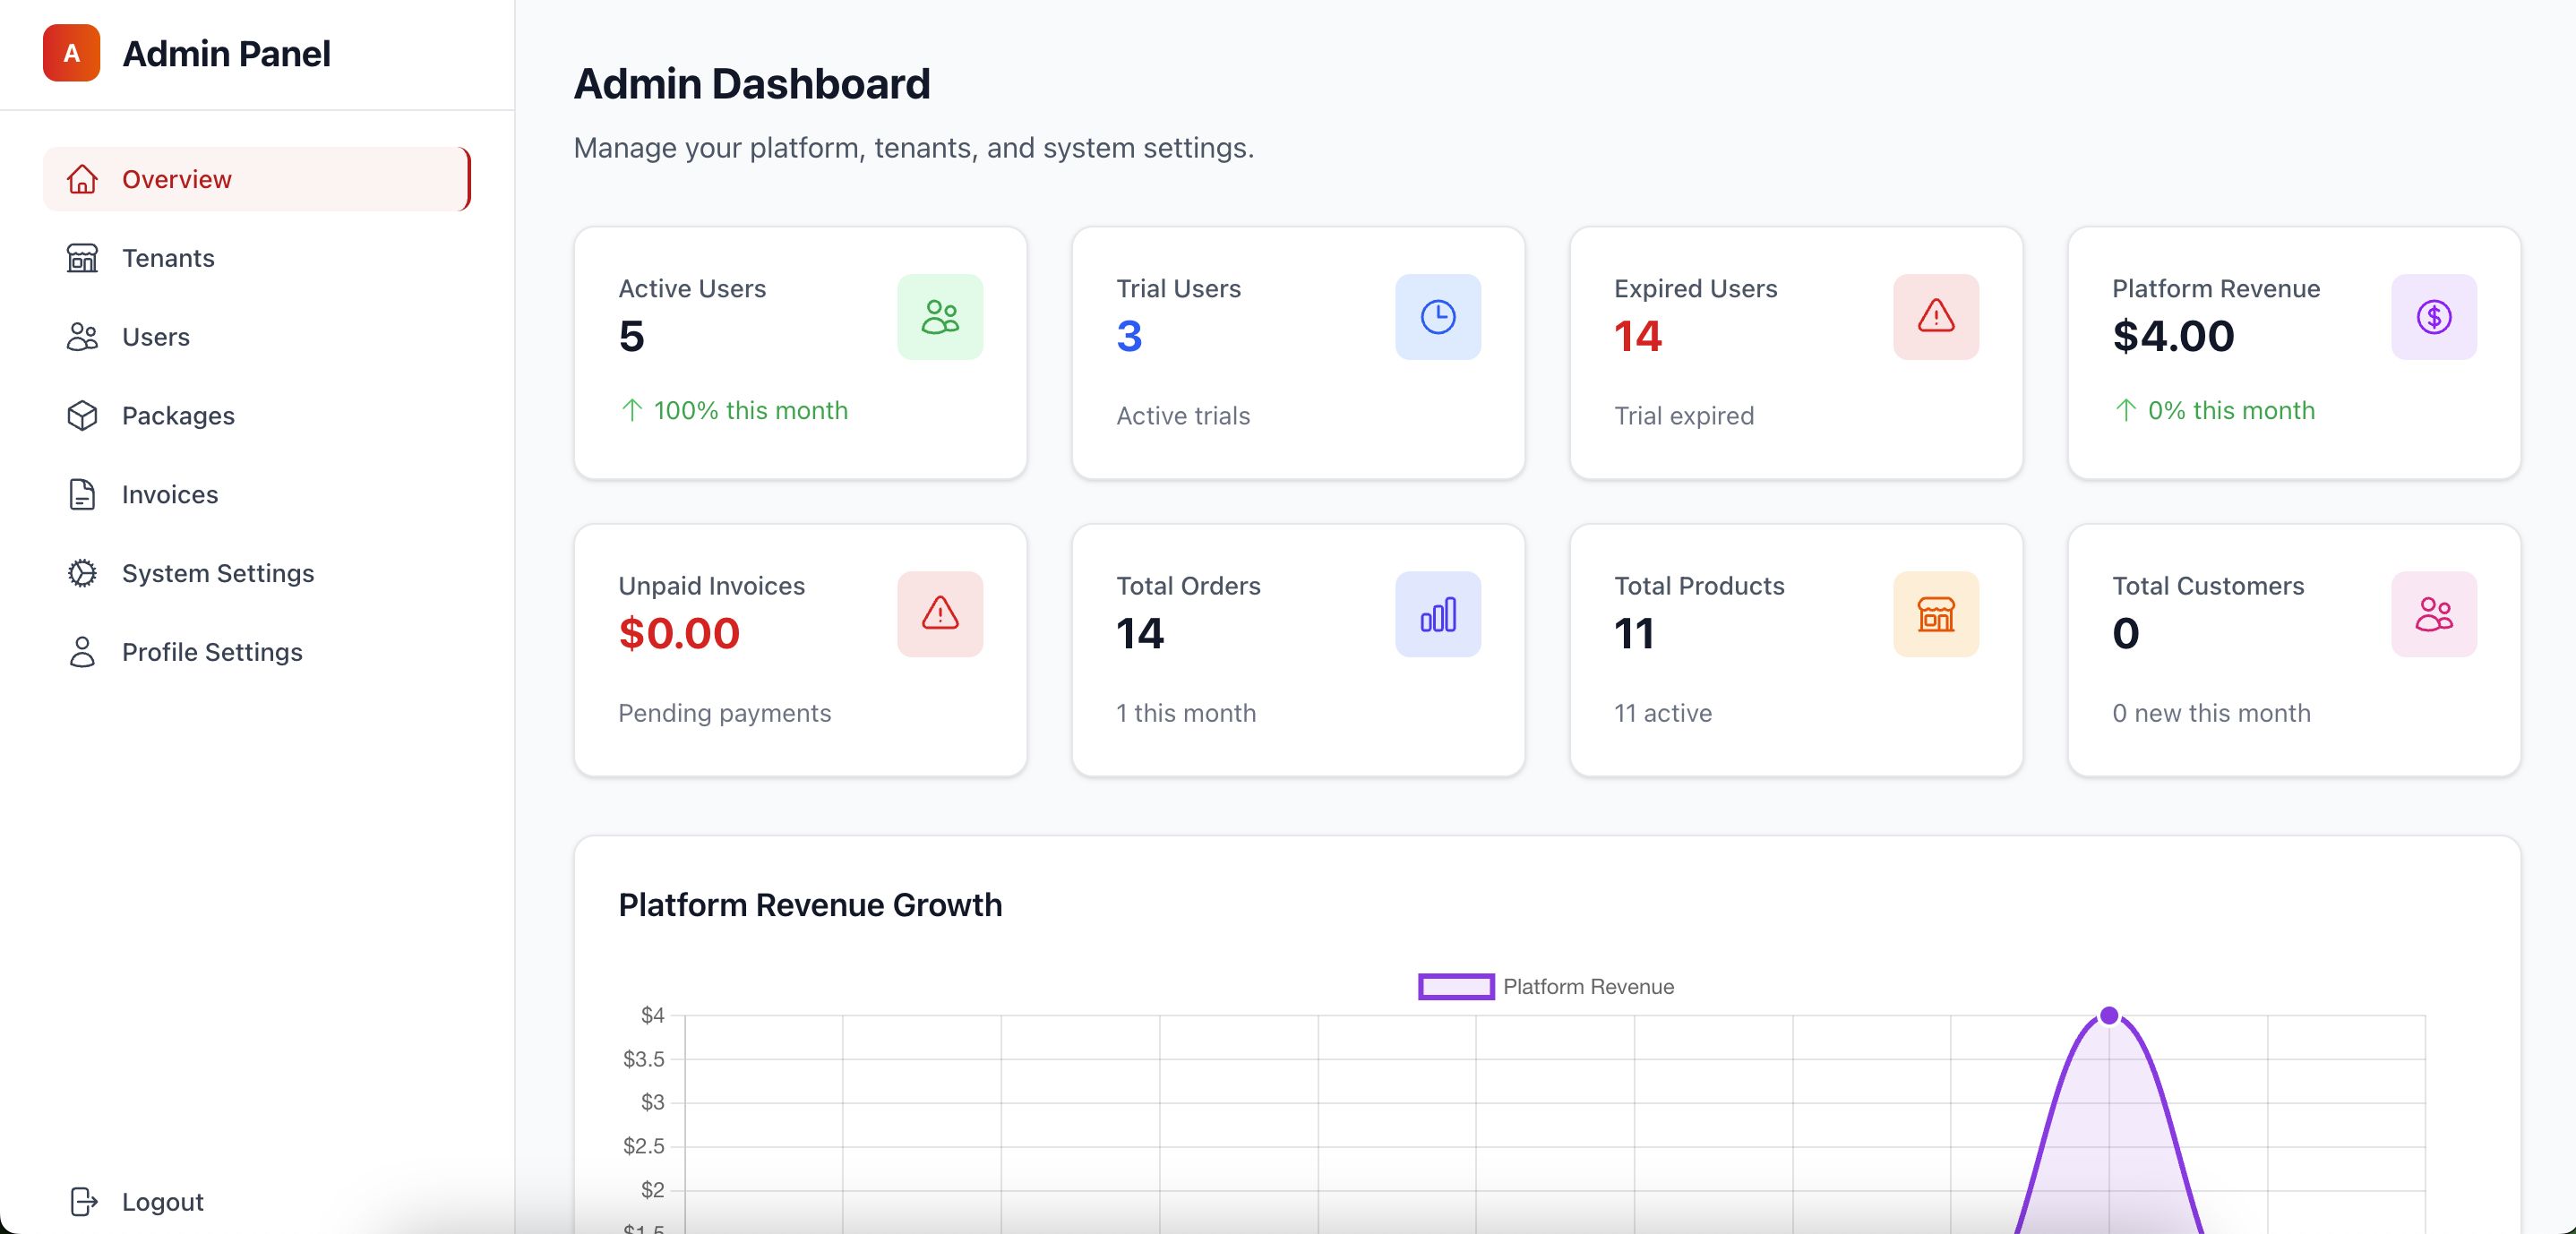Select the Overview nav item
This screenshot has height=1234, width=2576.
coord(176,179)
